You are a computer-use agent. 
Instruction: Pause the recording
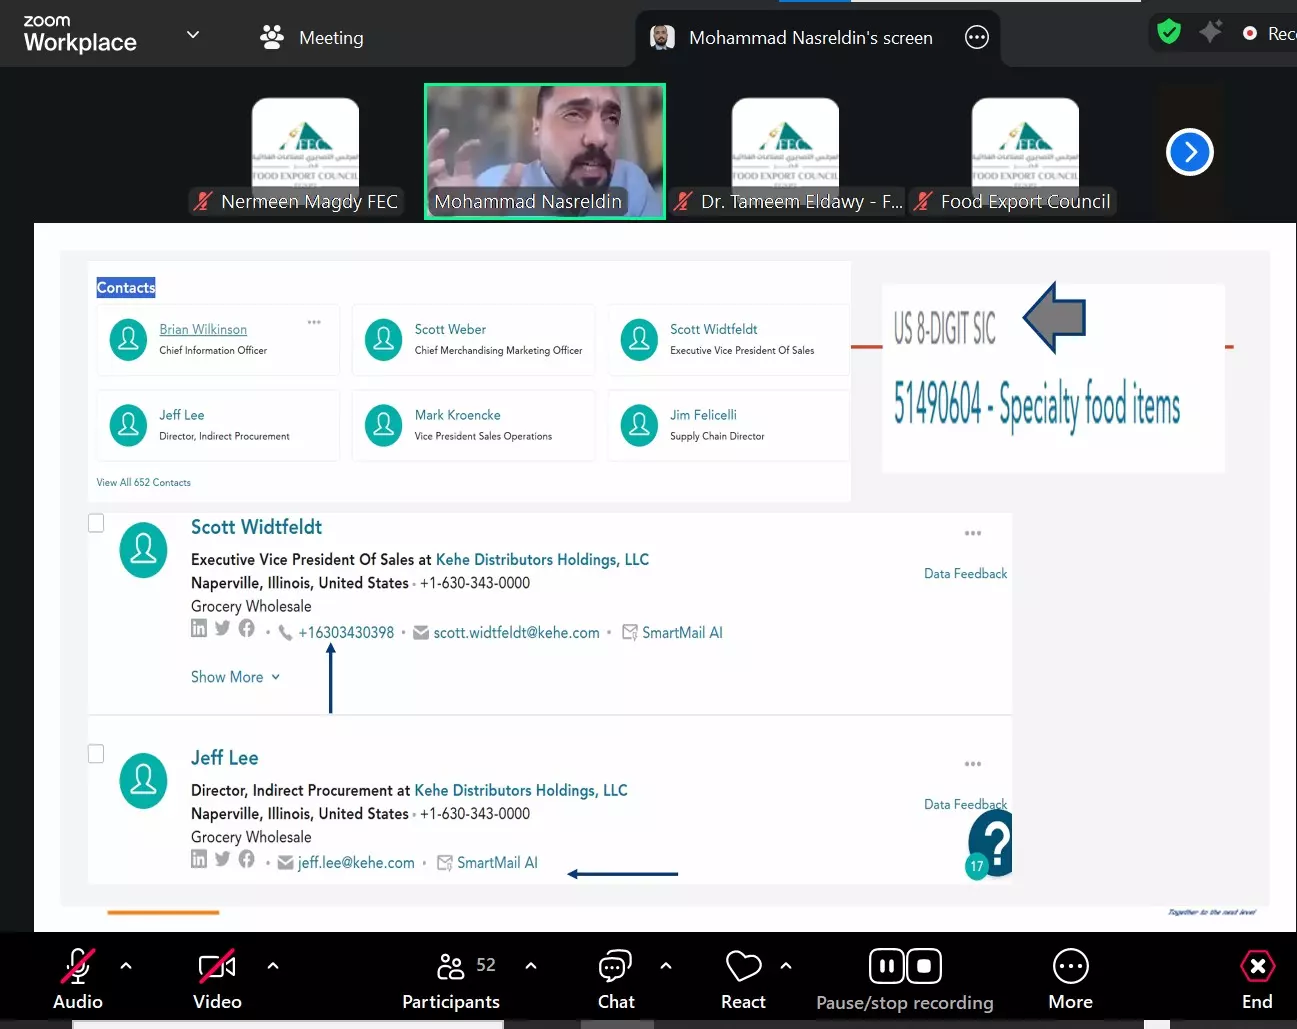click(887, 966)
